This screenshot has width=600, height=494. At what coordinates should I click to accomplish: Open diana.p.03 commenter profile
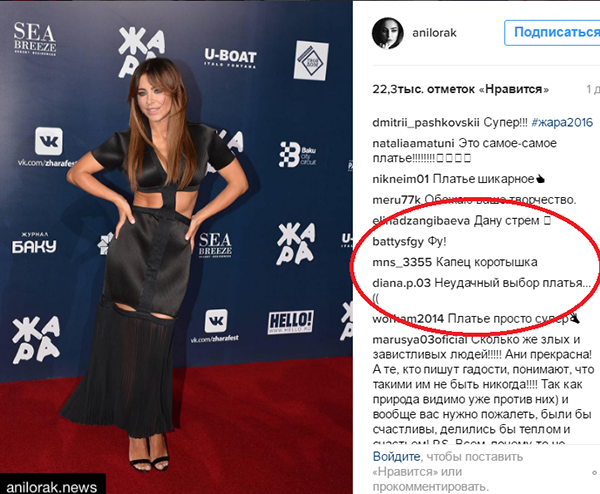401,283
